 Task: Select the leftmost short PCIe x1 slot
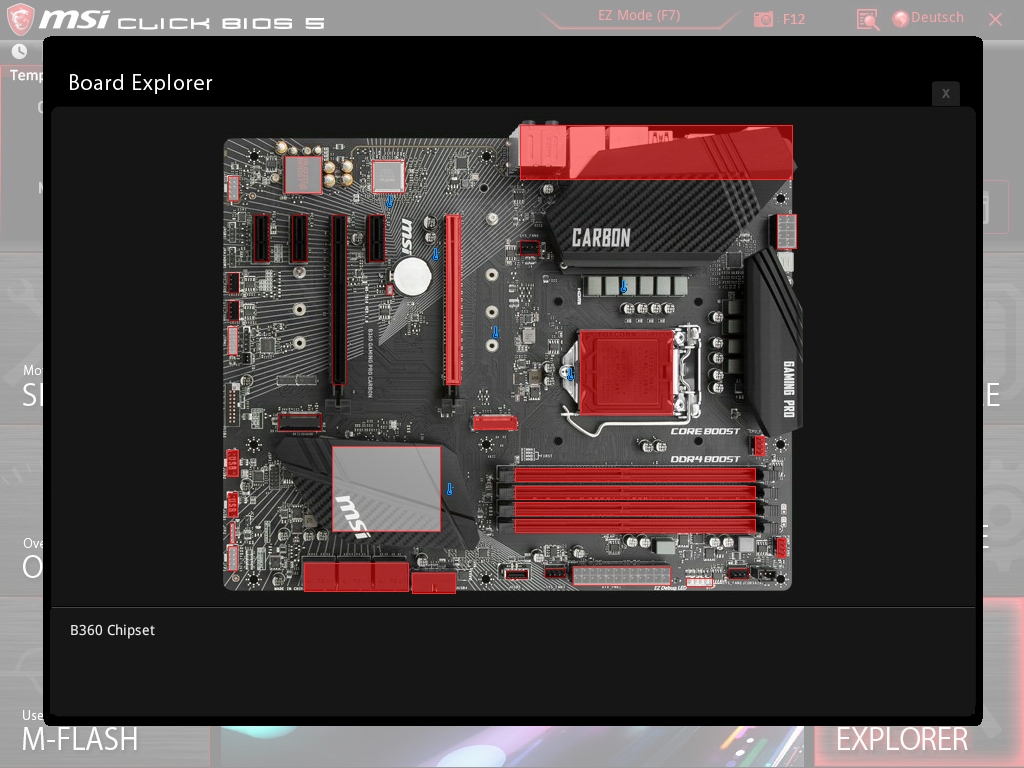click(262, 238)
